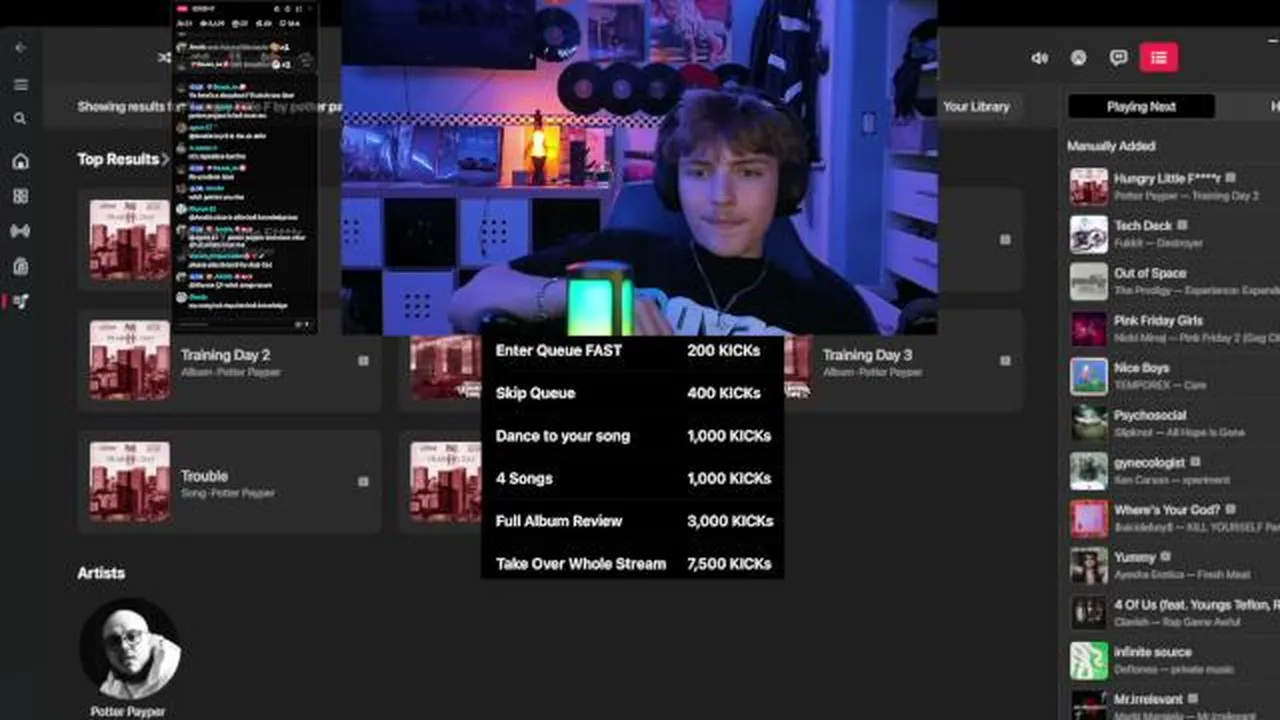Screen dimensions: 1280x720
Task: Switch to the Playing Next tab
Action: [x=1141, y=106]
